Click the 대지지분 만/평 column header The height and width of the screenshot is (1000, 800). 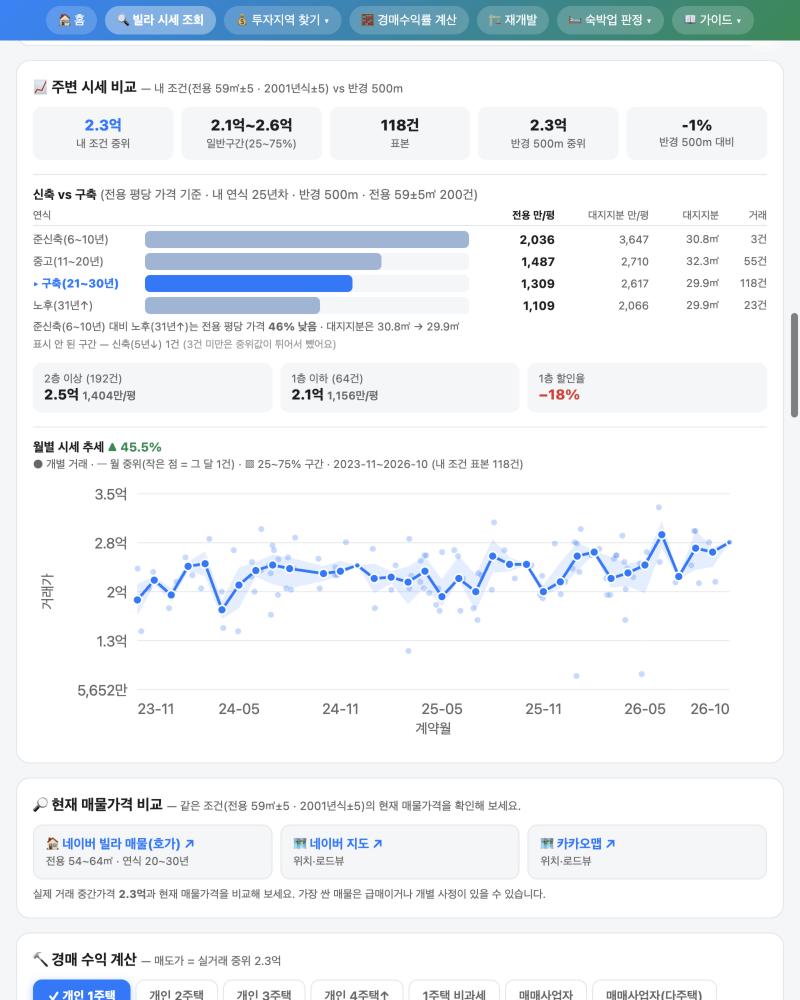(618, 215)
